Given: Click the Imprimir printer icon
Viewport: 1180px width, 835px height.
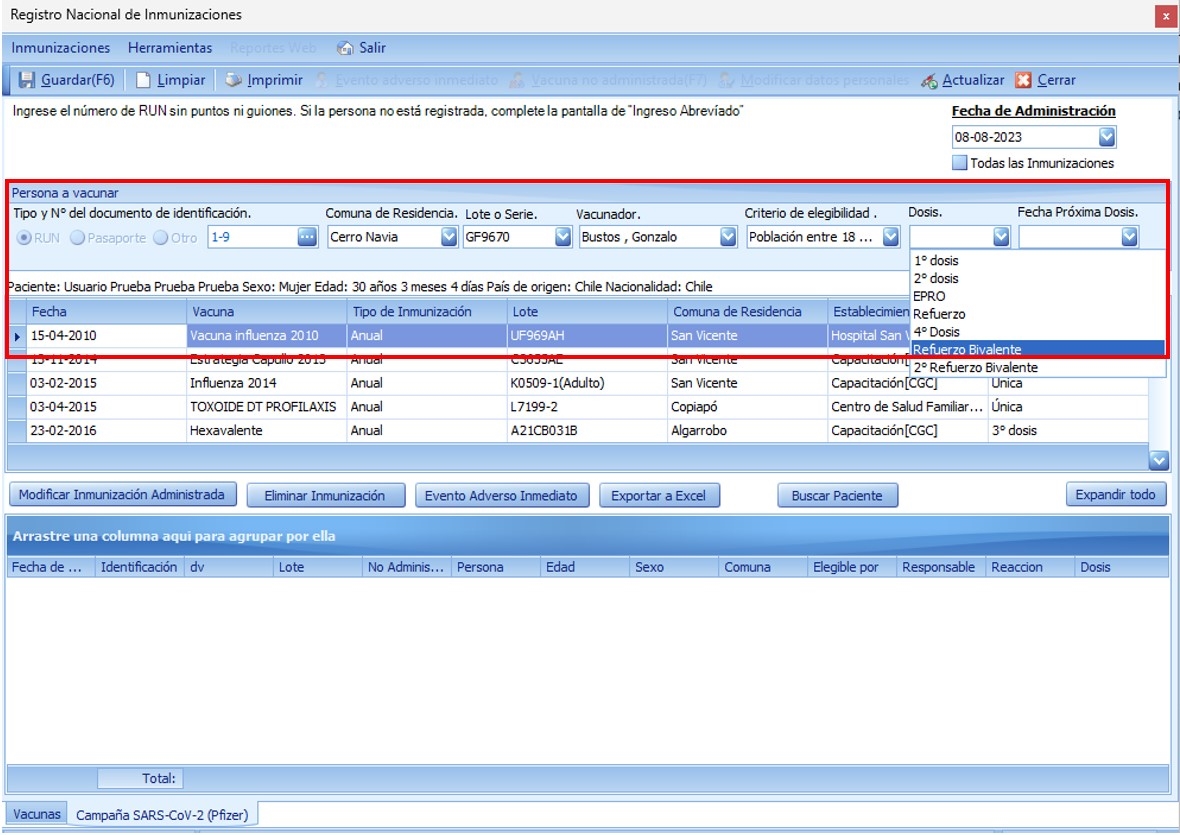Looking at the screenshot, I should (x=234, y=80).
